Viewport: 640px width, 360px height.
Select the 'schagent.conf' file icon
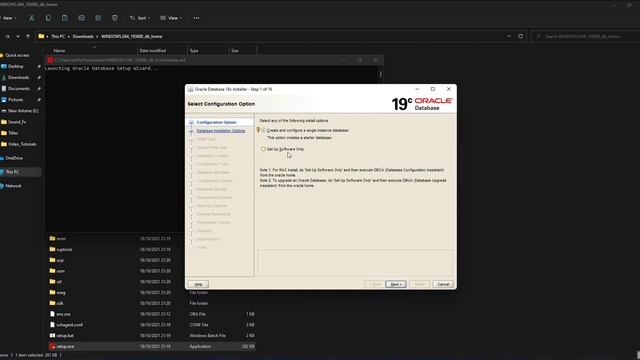[x=52, y=325]
